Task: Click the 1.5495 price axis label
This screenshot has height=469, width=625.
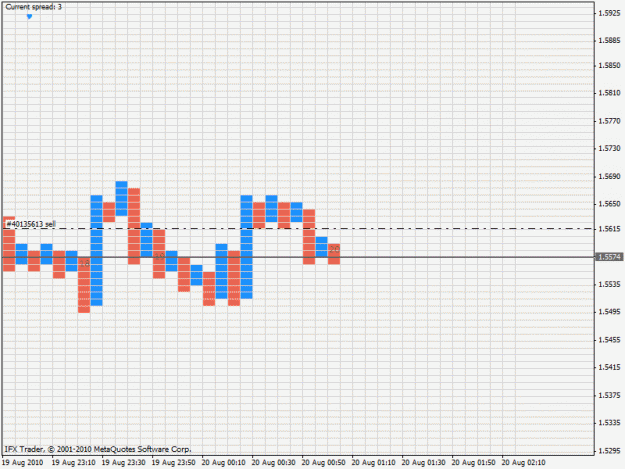Action: pyautogui.click(x=609, y=312)
